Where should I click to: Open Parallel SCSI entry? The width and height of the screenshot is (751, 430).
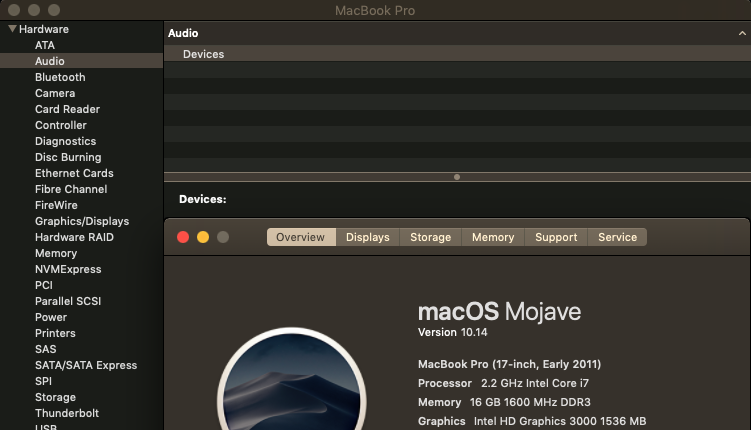(x=68, y=301)
